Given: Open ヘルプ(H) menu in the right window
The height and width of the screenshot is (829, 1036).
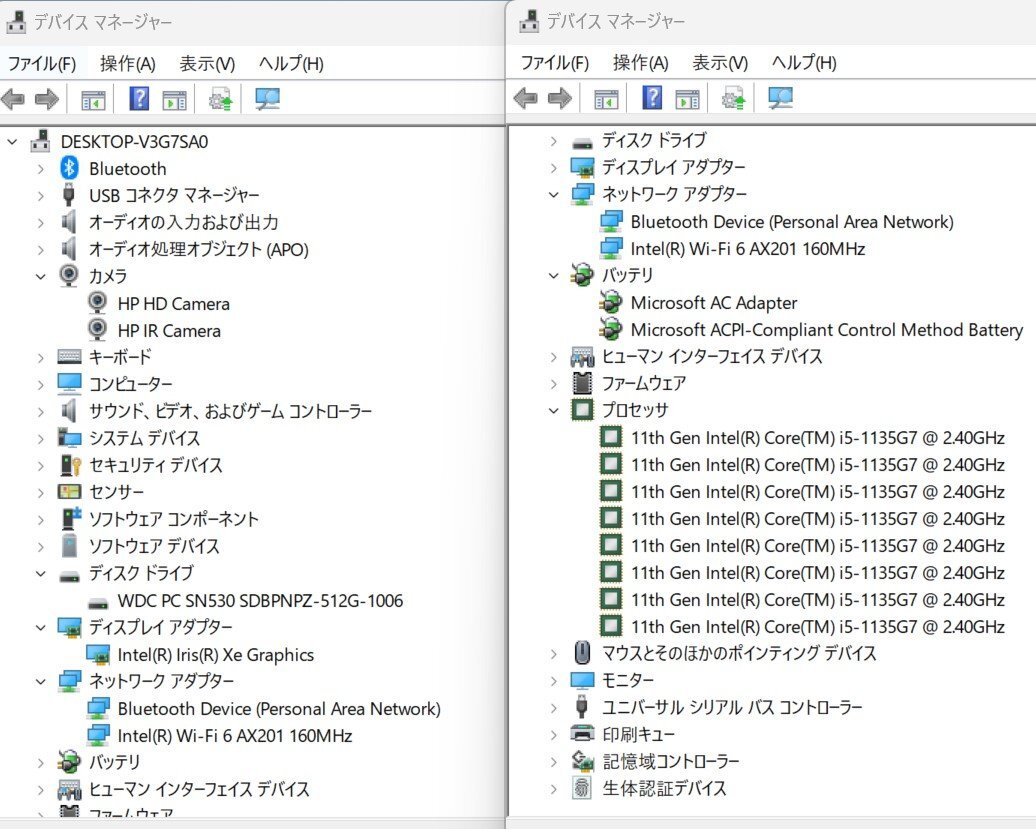Looking at the screenshot, I should pyautogui.click(x=804, y=62).
